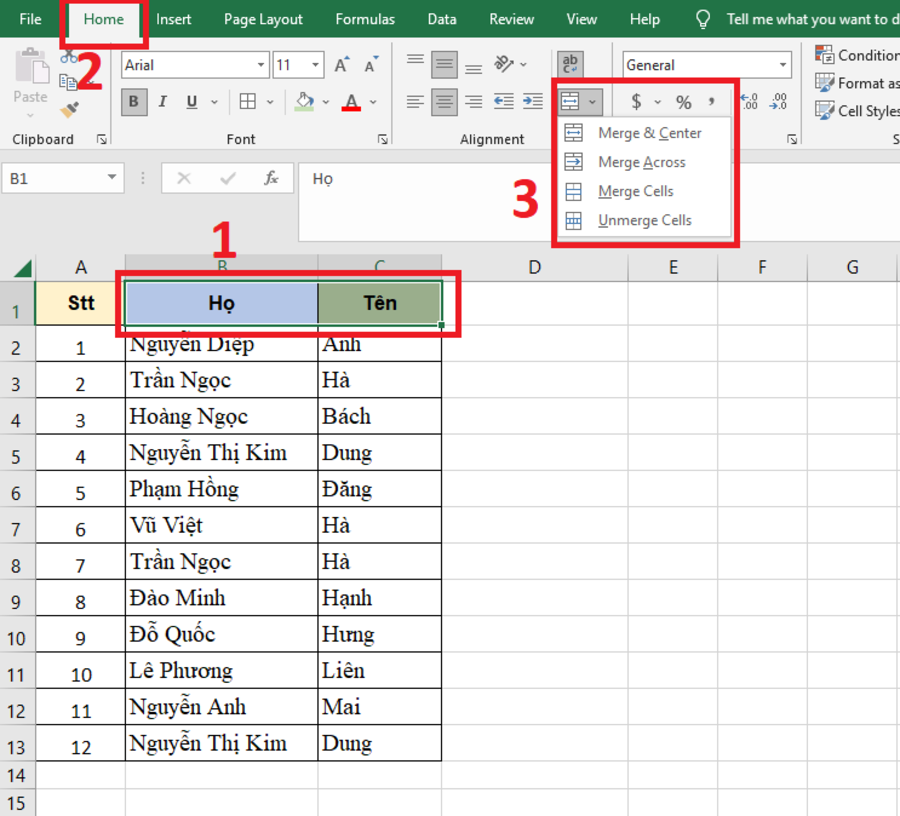Click the Format Painter brush icon

tap(69, 109)
